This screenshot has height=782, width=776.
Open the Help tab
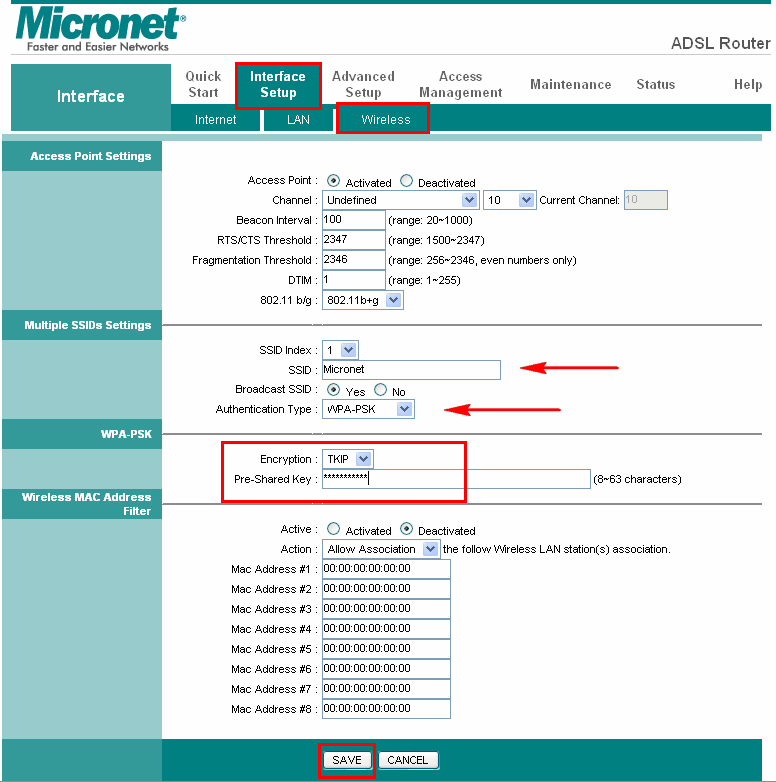point(748,84)
